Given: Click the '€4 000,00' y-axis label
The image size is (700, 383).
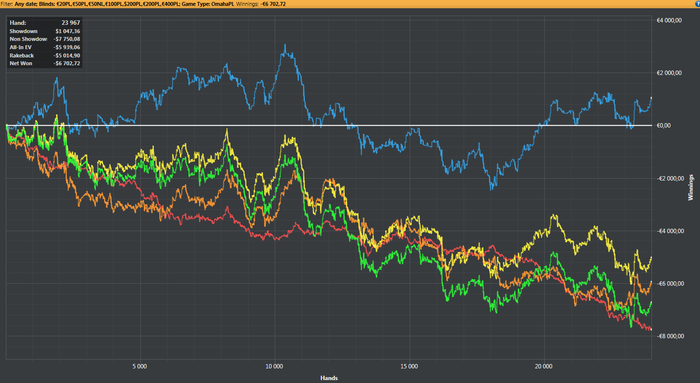Looking at the screenshot, I should tap(669, 21).
